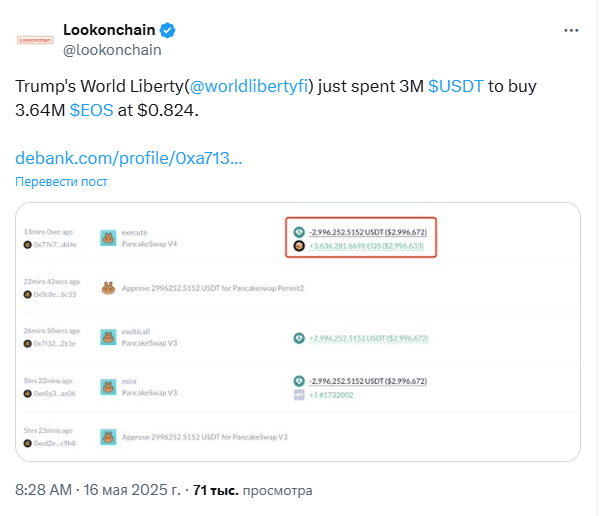This screenshot has width=601, height=516.
Task: Click the USDT token icon in red box
Action: click(299, 232)
